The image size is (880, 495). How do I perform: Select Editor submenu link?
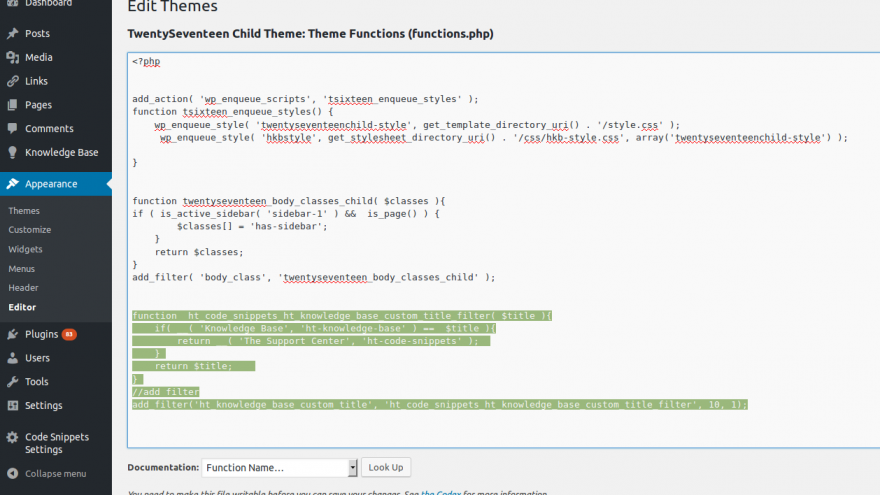point(22,308)
